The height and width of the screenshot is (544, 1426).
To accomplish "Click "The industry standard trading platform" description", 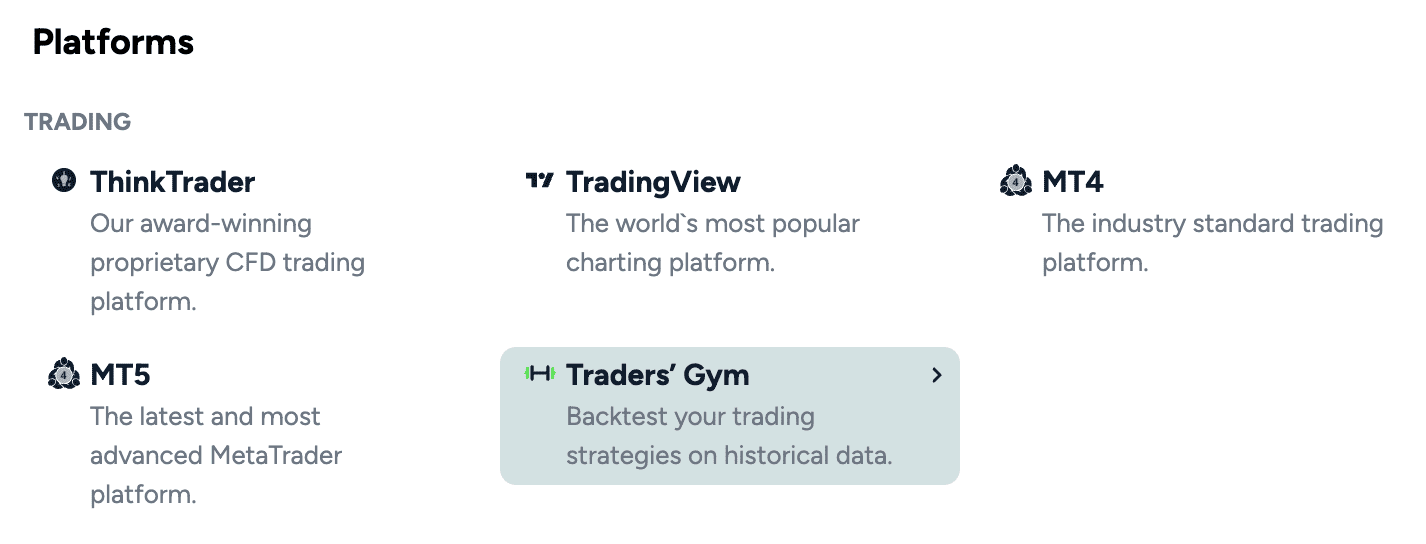I will pos(1212,243).
